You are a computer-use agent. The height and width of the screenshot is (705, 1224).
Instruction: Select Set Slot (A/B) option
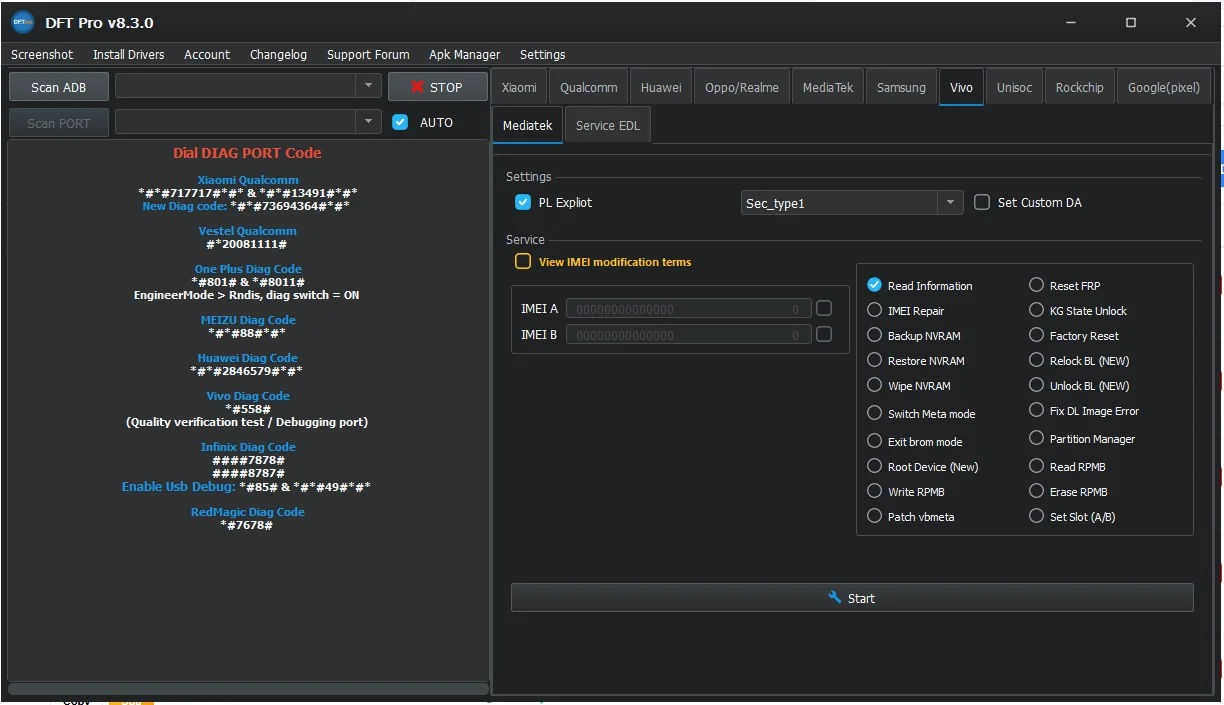tap(1037, 516)
